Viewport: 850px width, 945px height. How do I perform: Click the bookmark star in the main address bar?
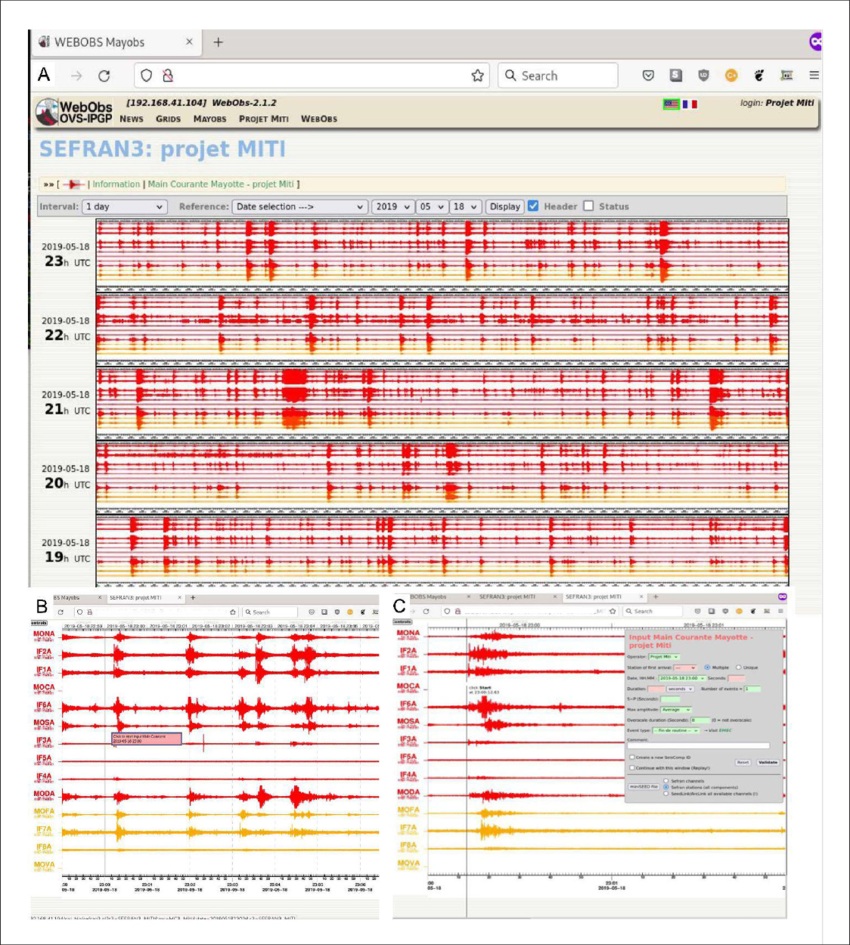(478, 76)
